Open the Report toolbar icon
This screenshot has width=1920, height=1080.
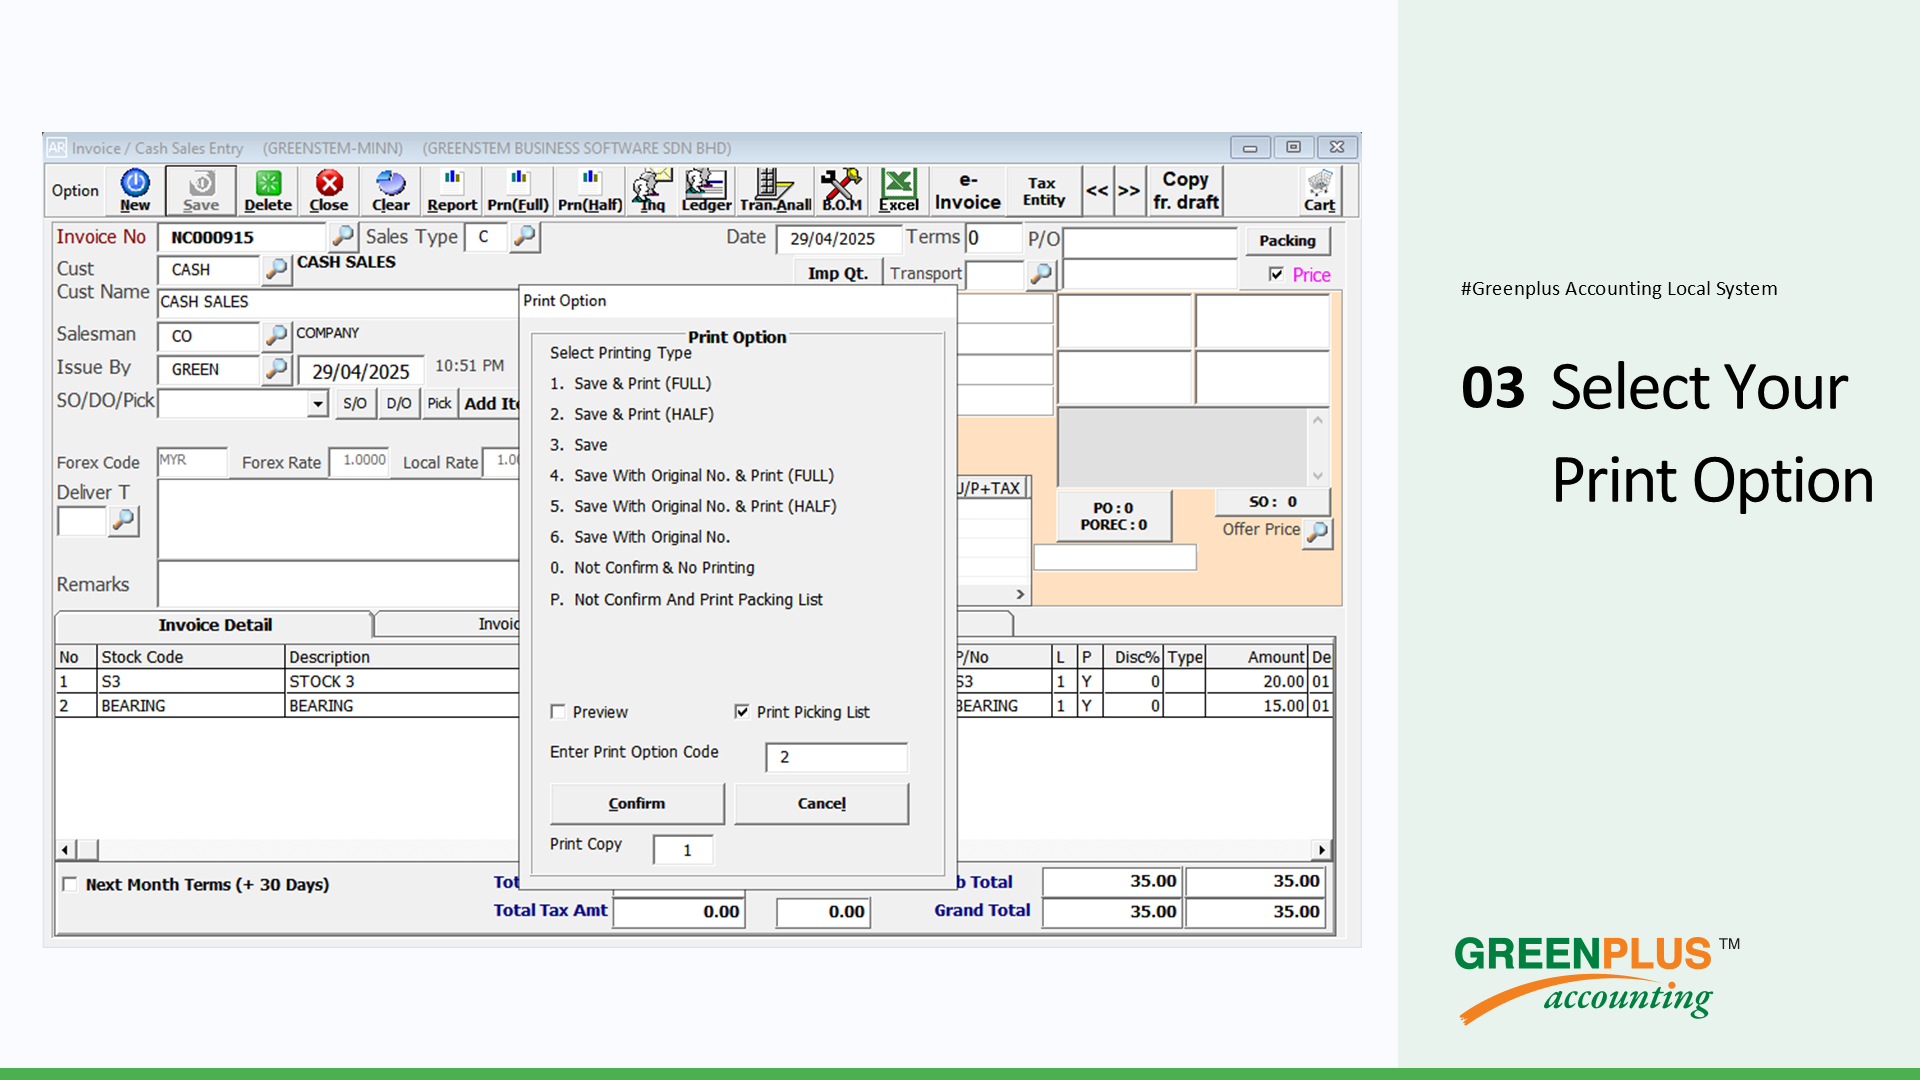[452, 190]
